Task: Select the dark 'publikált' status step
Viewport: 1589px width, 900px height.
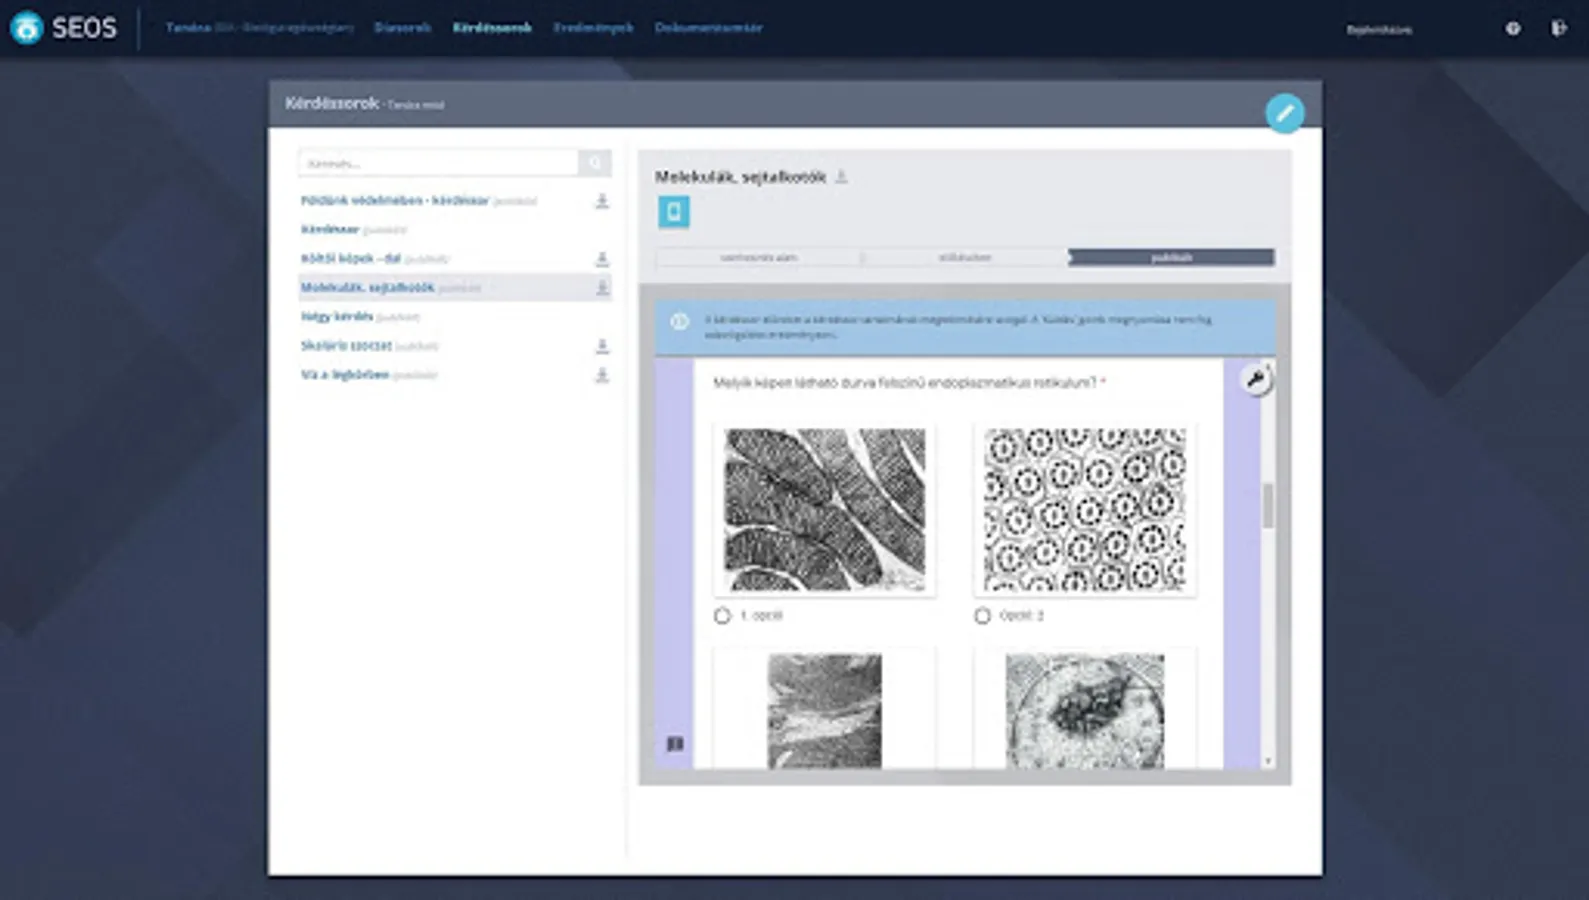Action: (x=1171, y=258)
